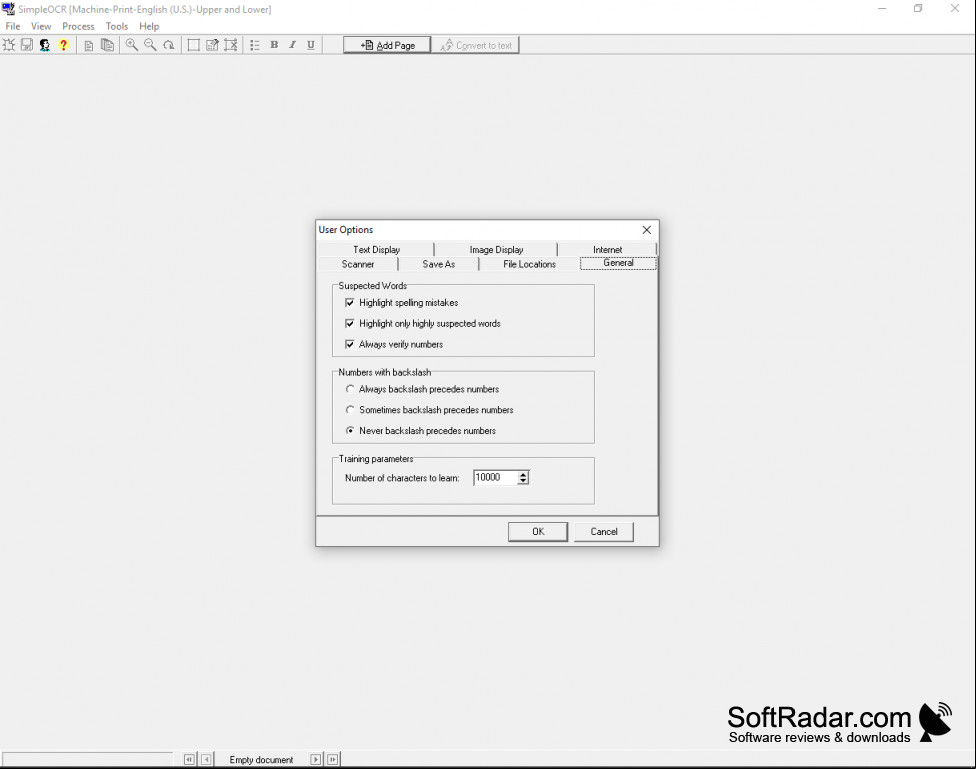Toggle bold formatting

coord(274,45)
